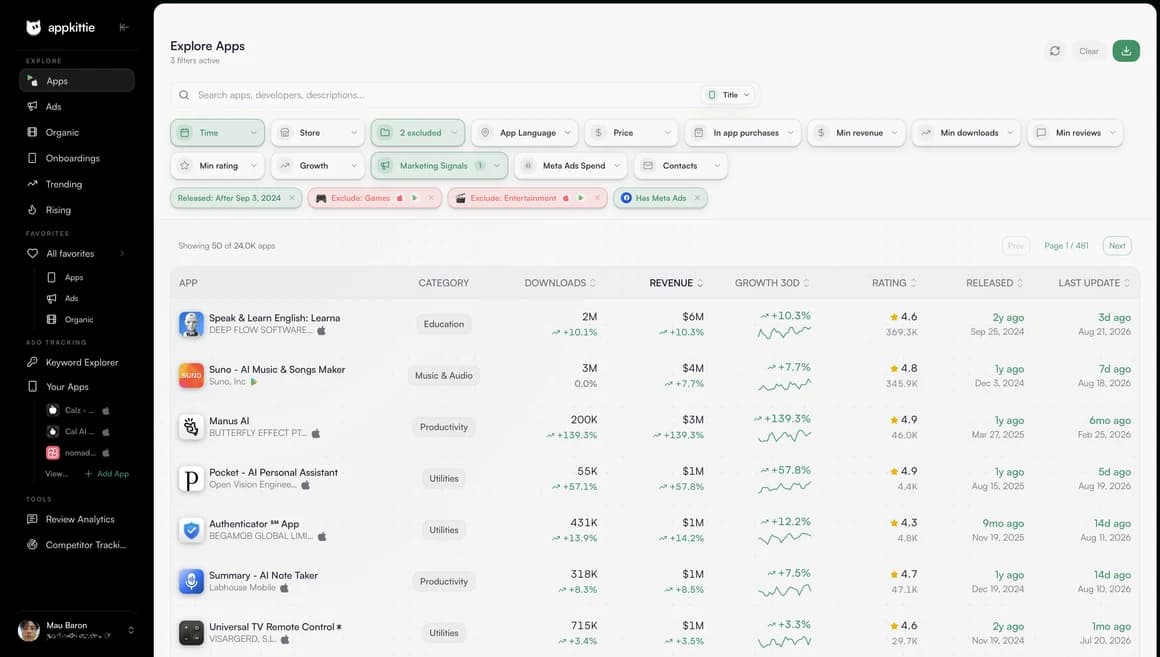The width and height of the screenshot is (1160, 657).
Task: Open Min rating filter
Action: 218,166
